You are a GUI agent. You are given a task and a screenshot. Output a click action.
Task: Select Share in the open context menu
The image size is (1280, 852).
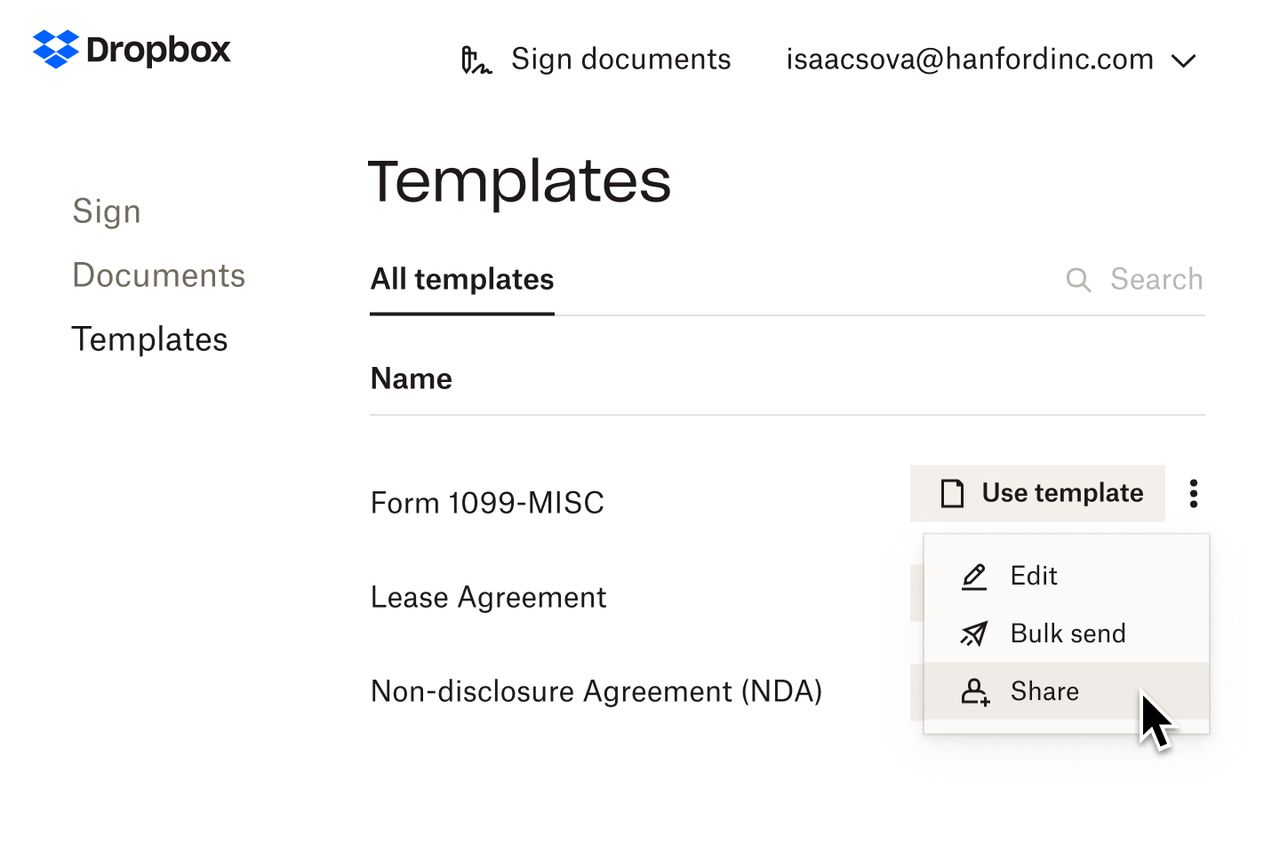1043,691
